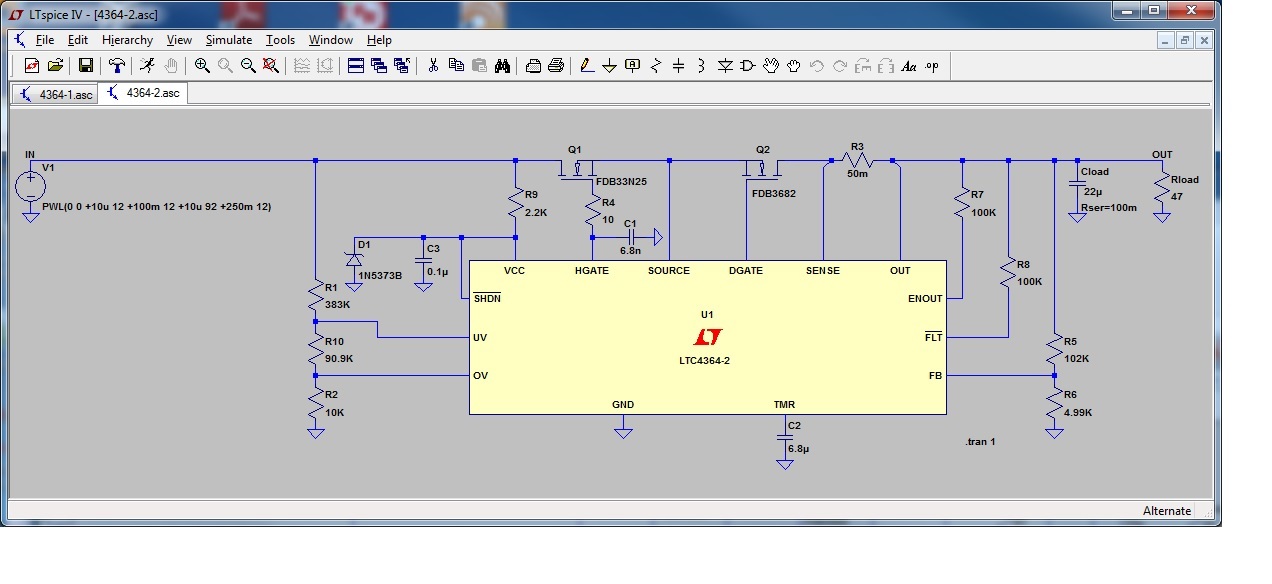The width and height of the screenshot is (1272, 584).
Task: Open the Hierarchy menu
Action: [127, 40]
